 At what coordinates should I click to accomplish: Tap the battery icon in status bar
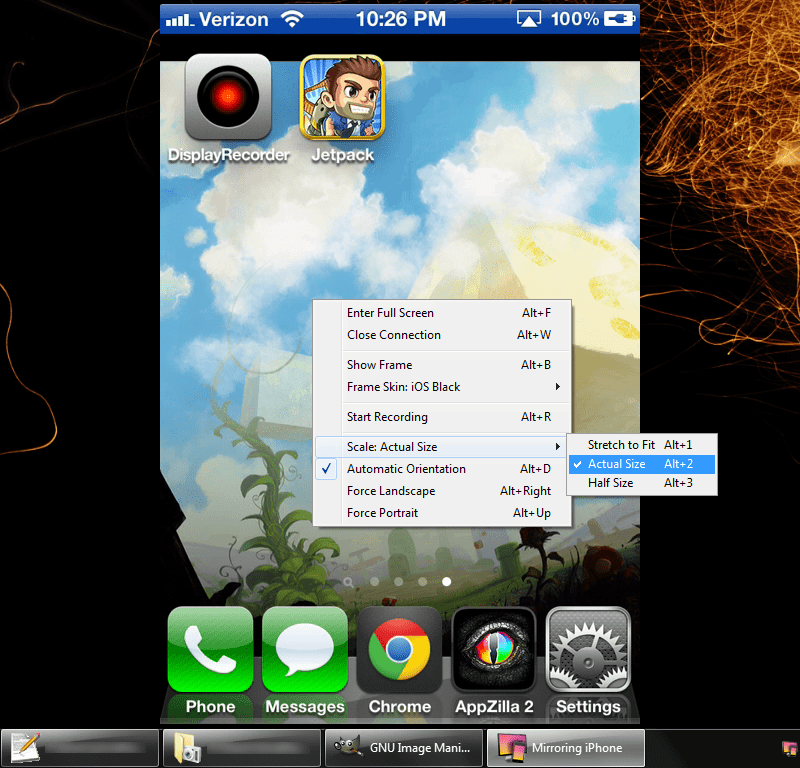tap(619, 19)
